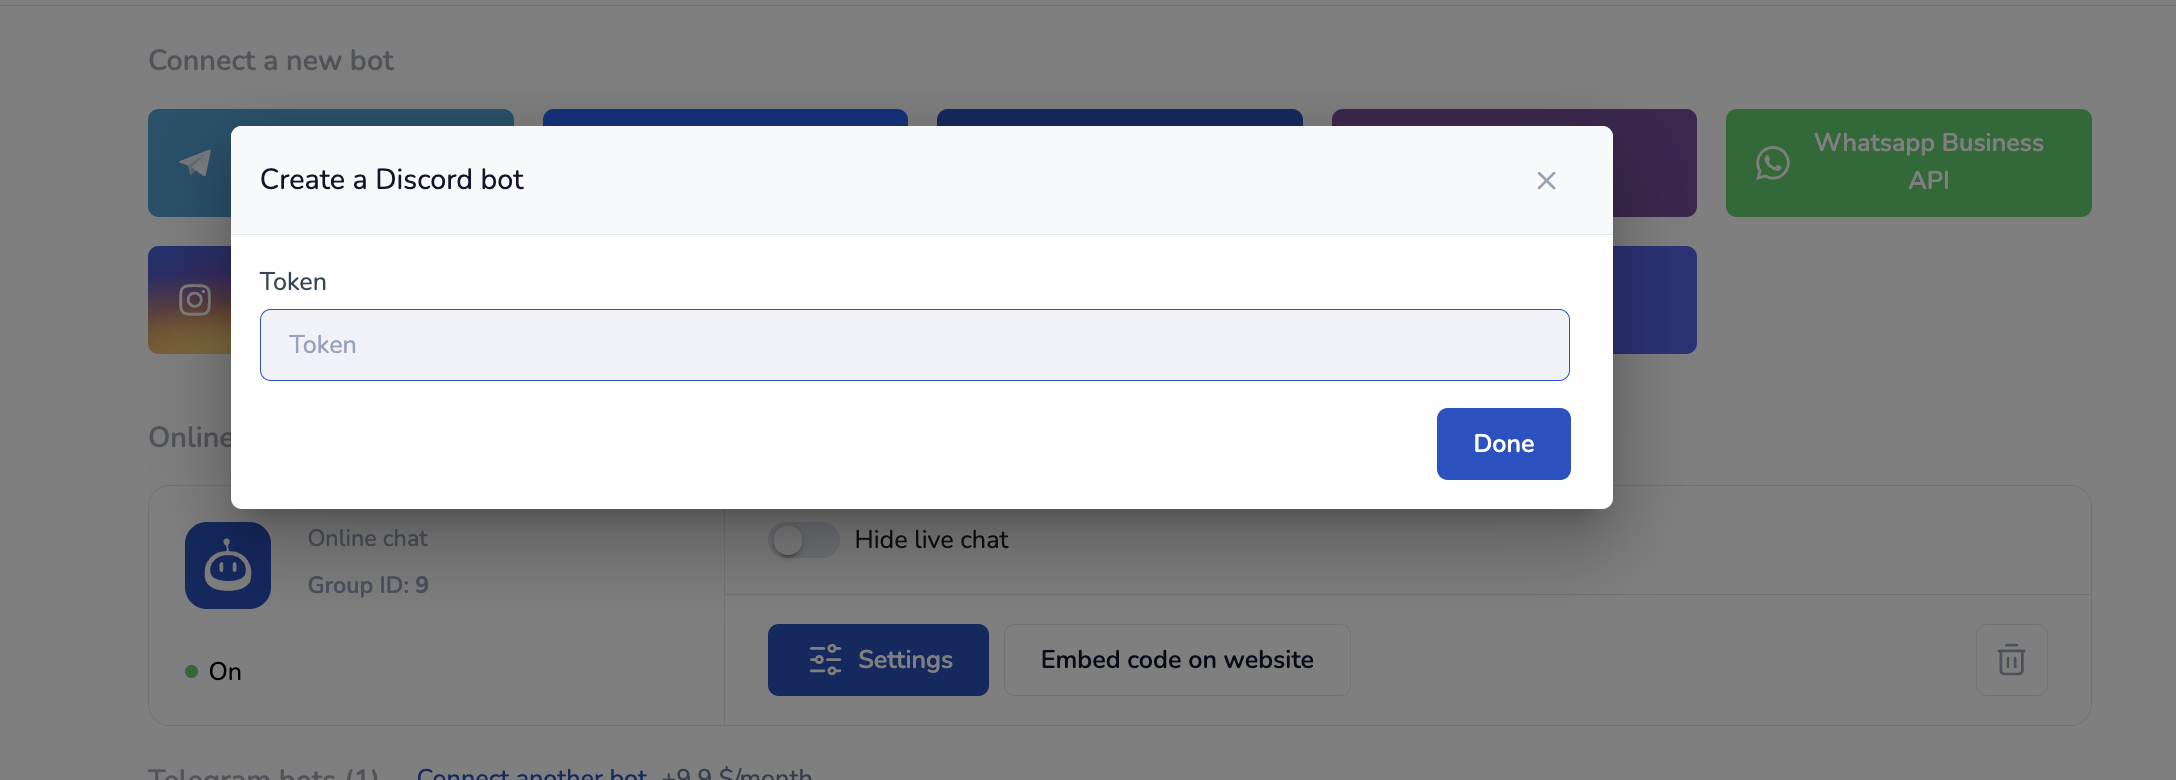The height and width of the screenshot is (780, 2176).
Task: Open Settings via its text label
Action: (x=905, y=660)
